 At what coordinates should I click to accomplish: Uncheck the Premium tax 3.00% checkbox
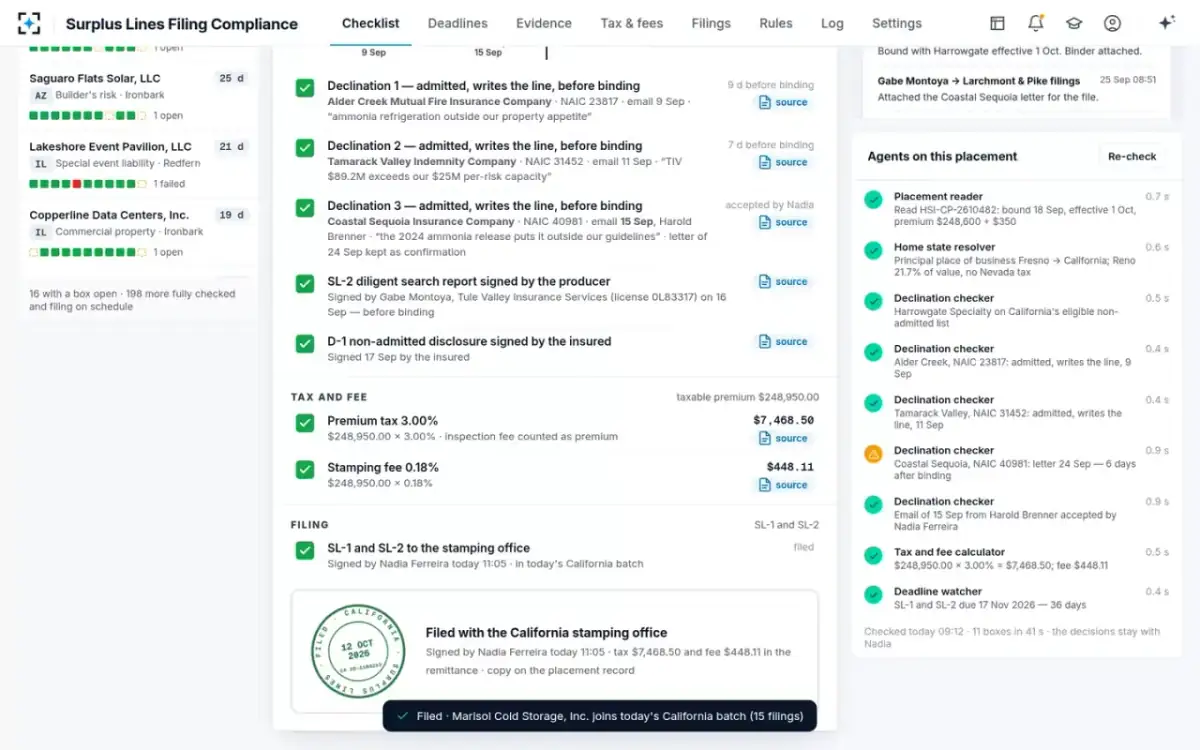(305, 423)
